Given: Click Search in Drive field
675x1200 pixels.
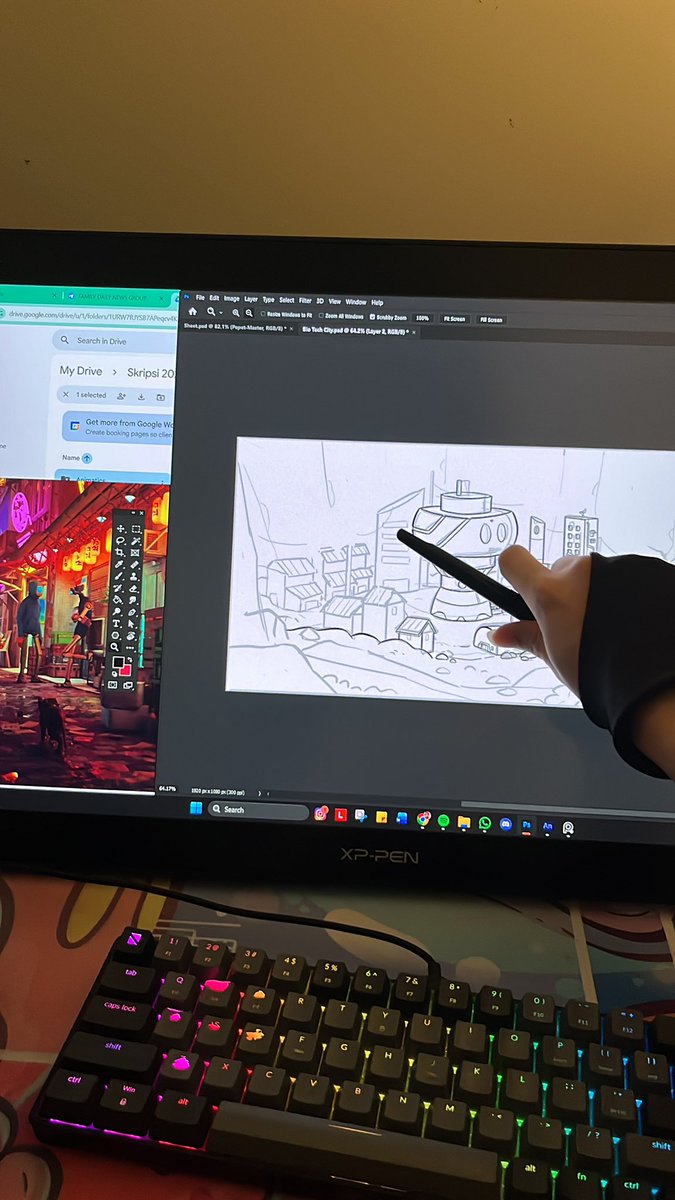Looking at the screenshot, I should click(x=113, y=341).
